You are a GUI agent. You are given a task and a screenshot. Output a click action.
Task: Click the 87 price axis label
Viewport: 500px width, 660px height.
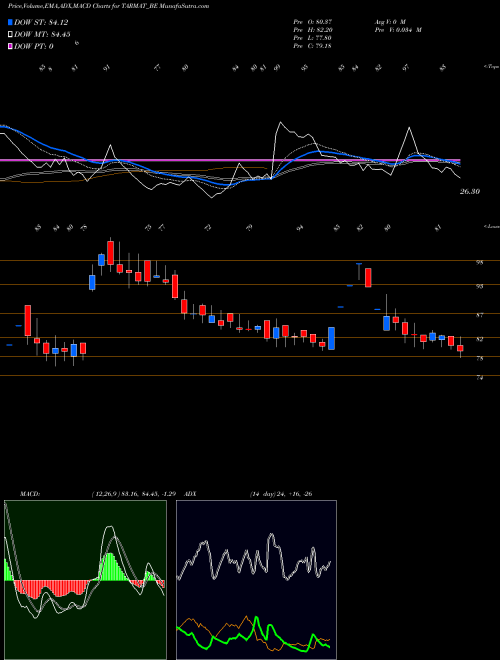tap(480, 315)
